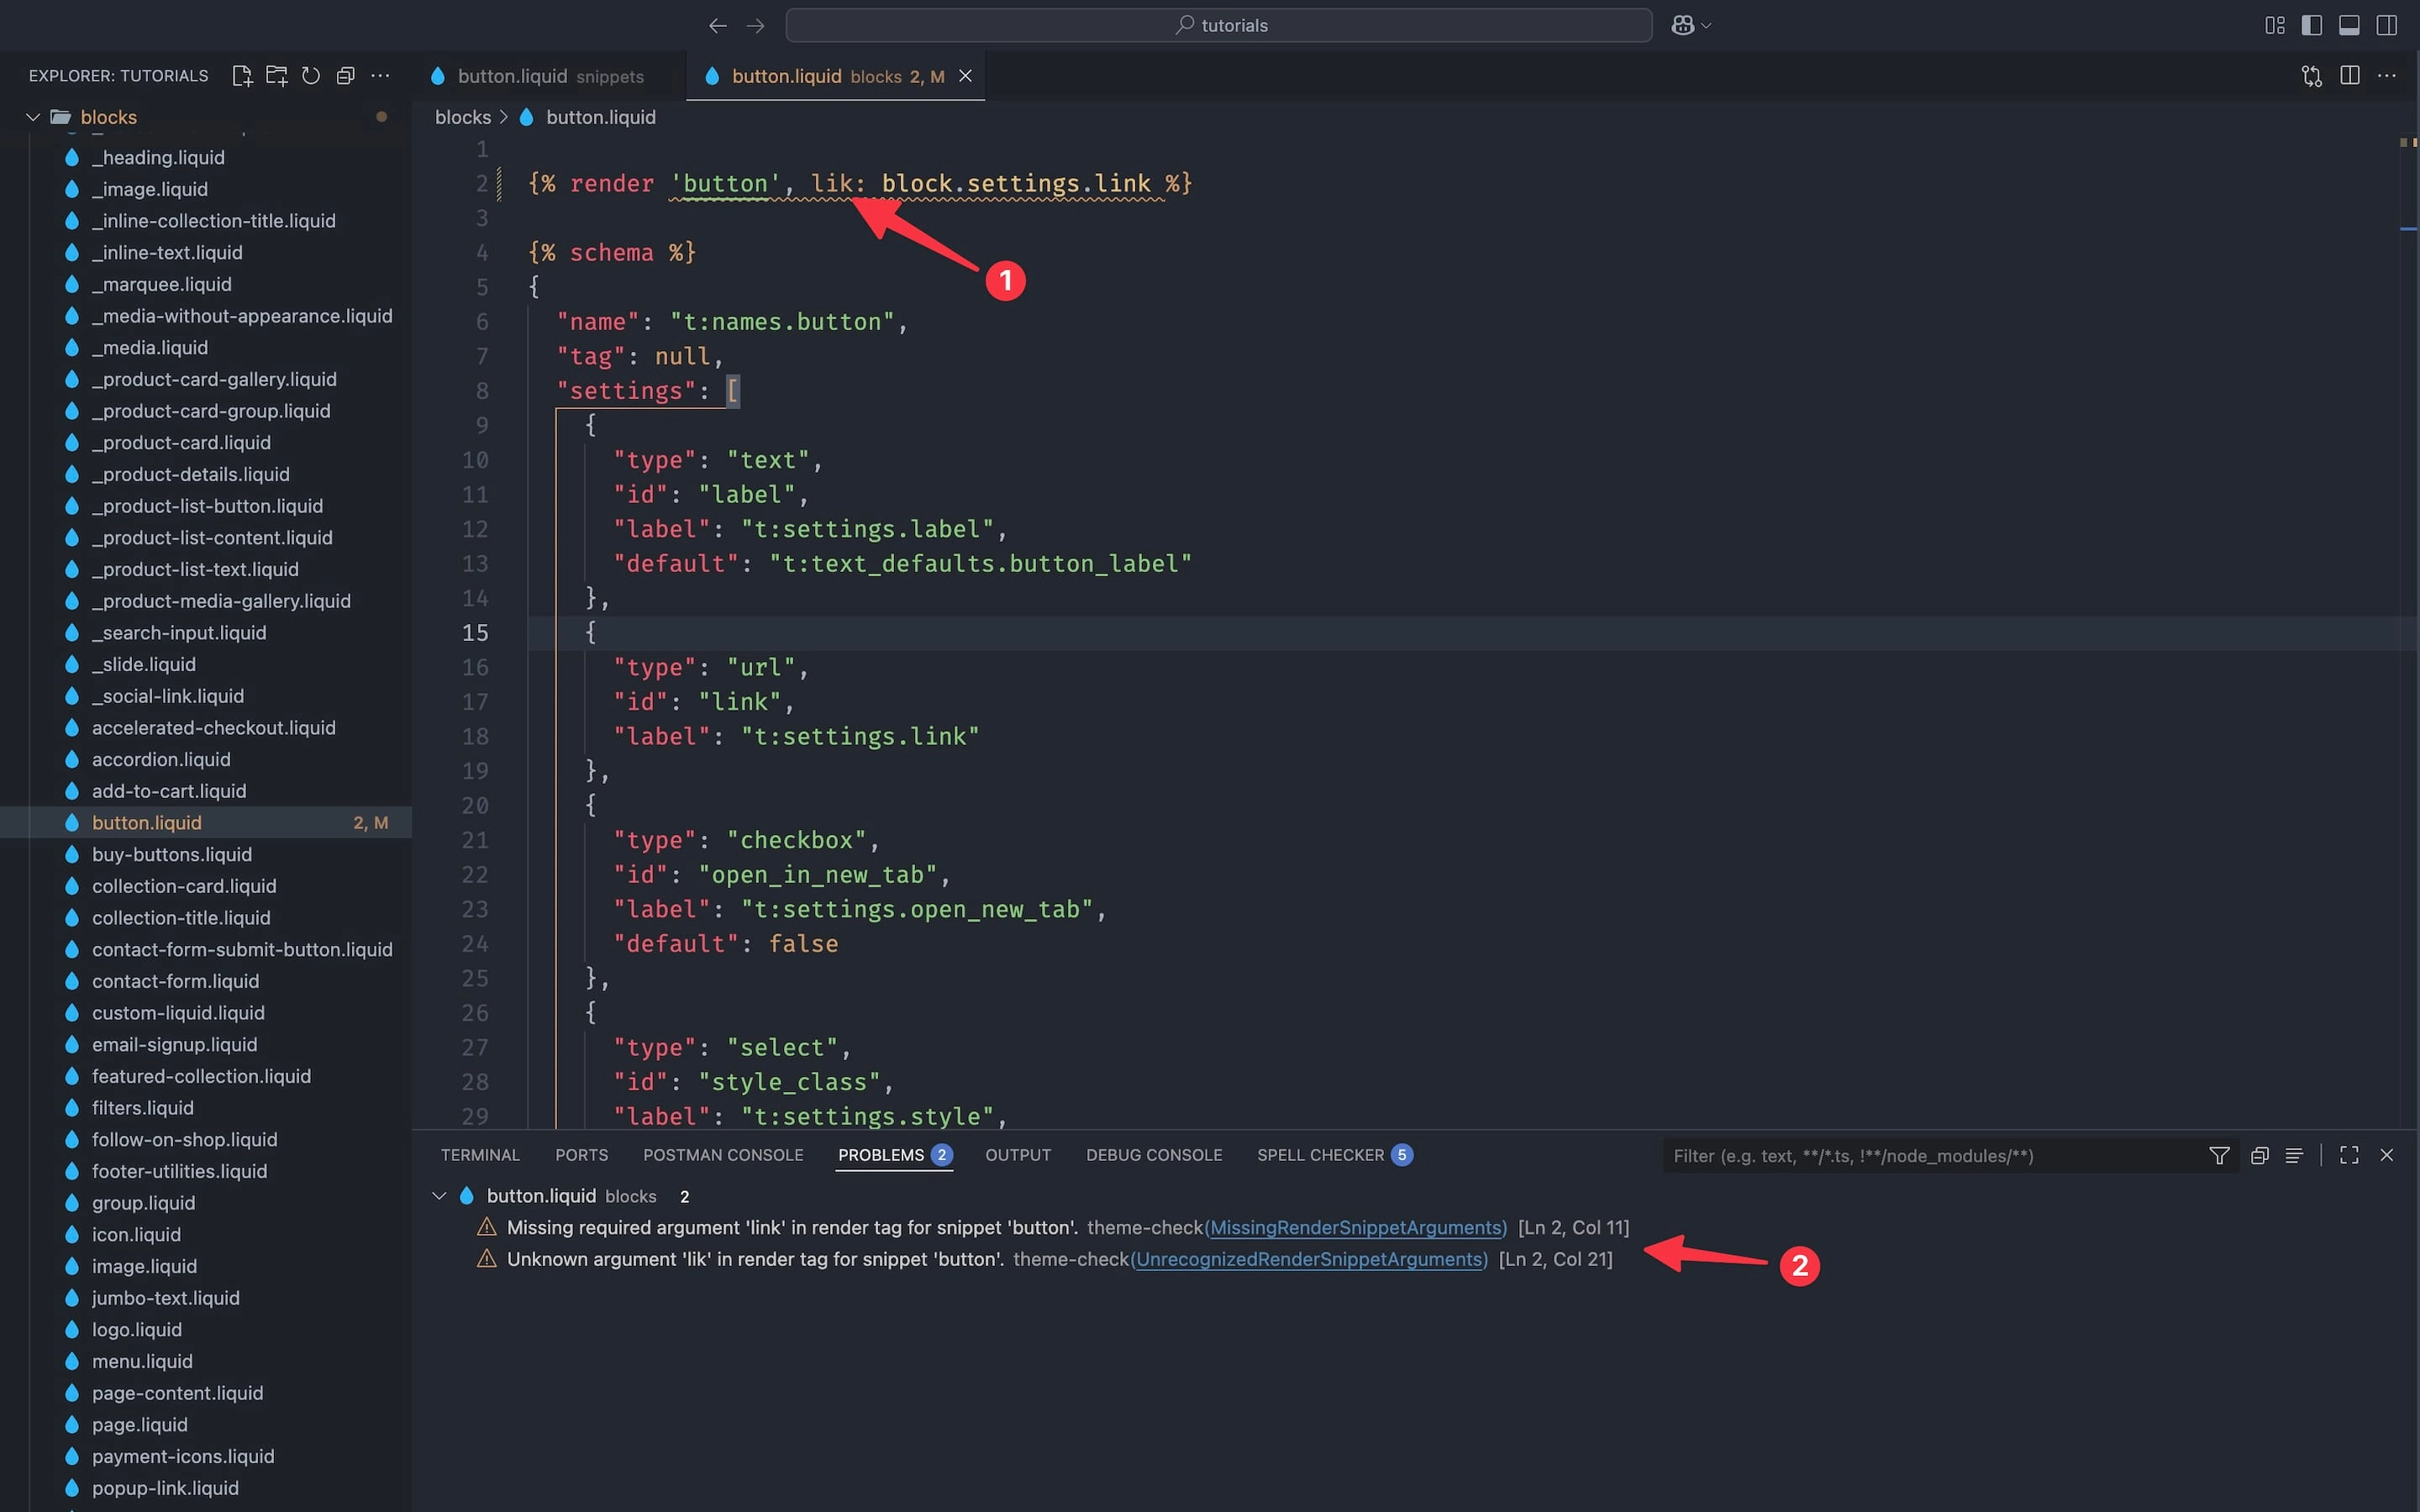The width and height of the screenshot is (2420, 1512).
Task: Open _marquee.liquid file
Action: pos(162,284)
